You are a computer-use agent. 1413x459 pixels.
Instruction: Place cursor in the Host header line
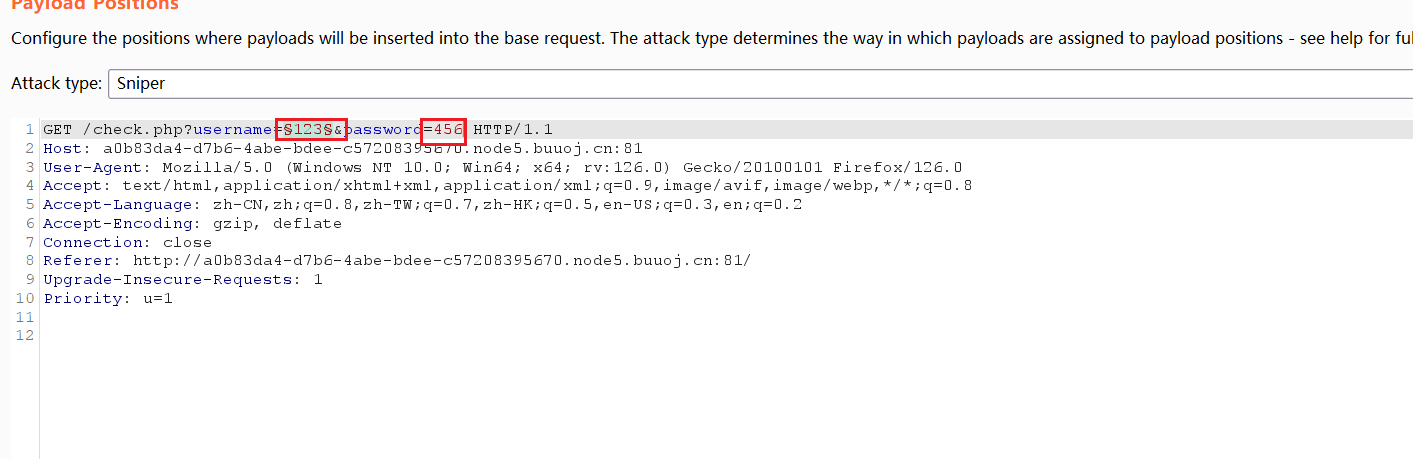343,149
